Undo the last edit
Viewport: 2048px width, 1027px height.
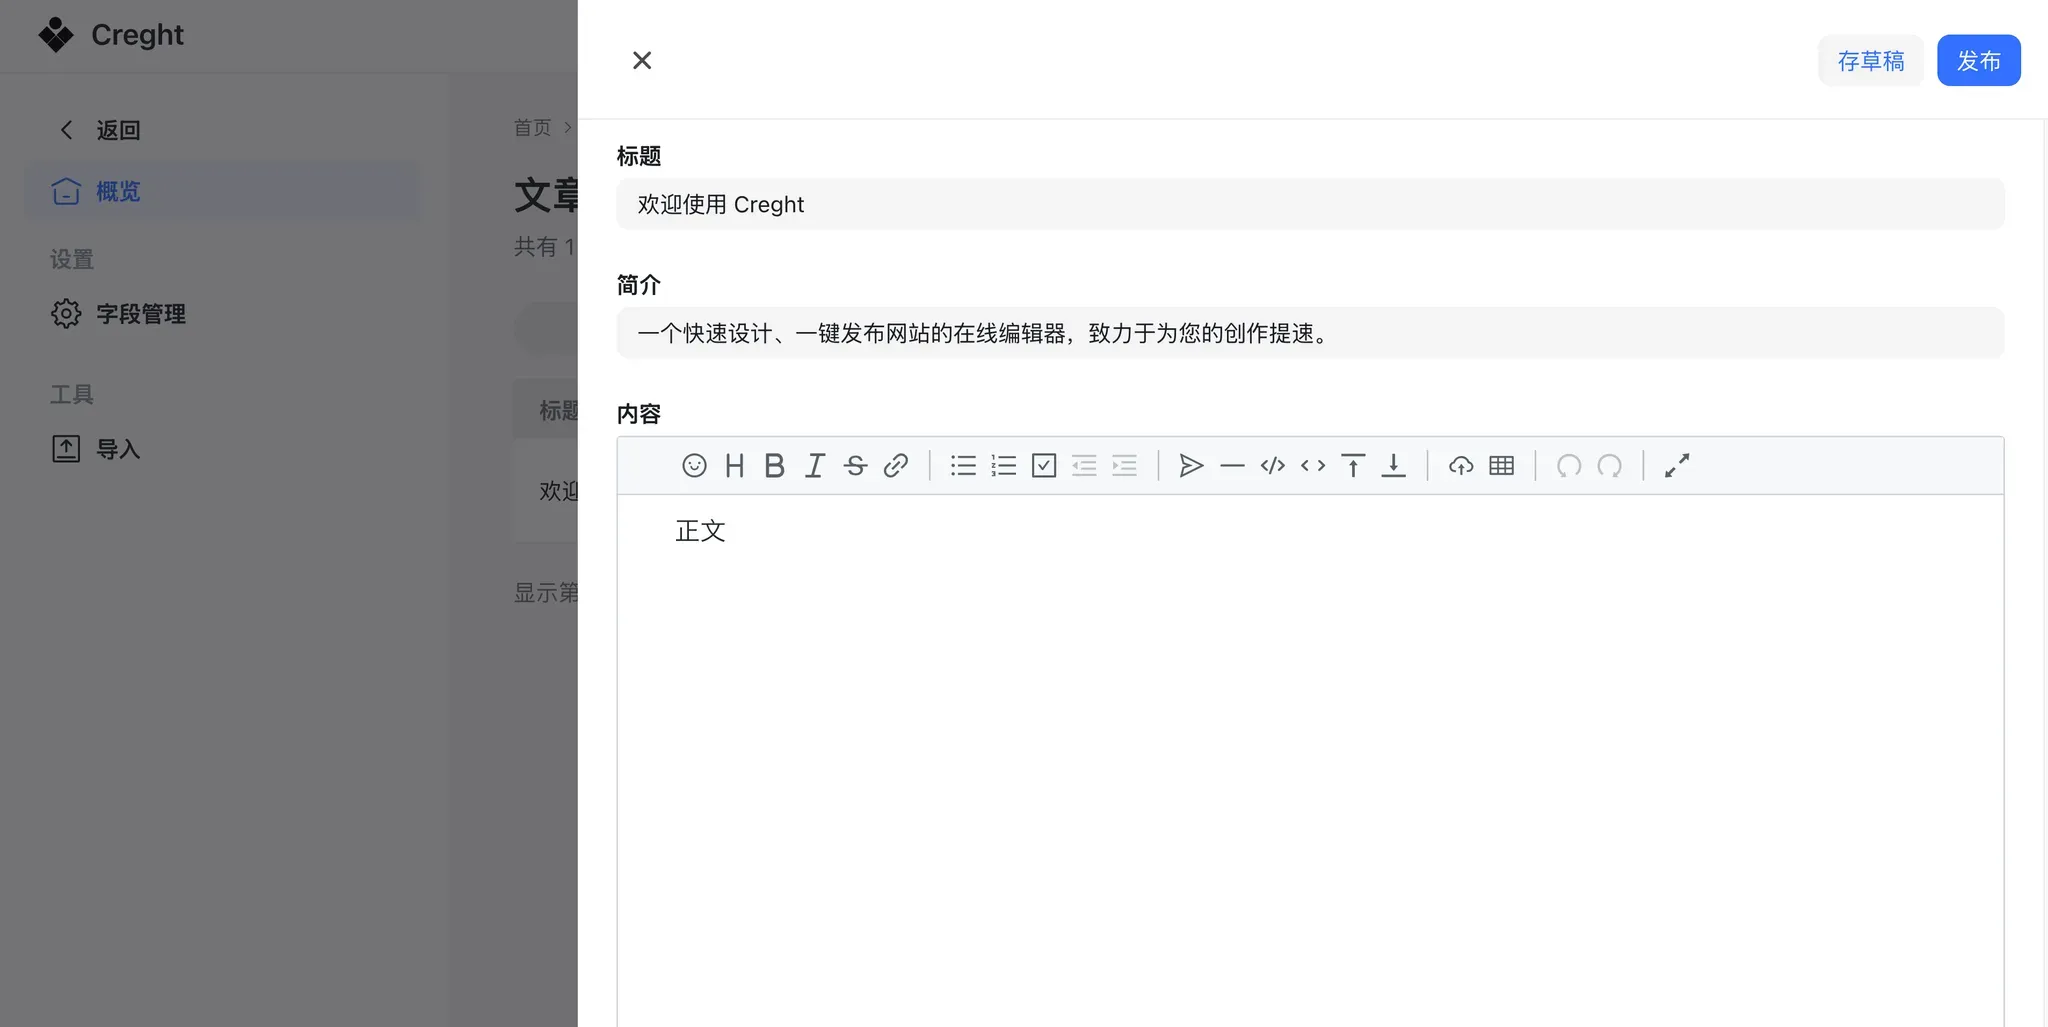(x=1569, y=465)
